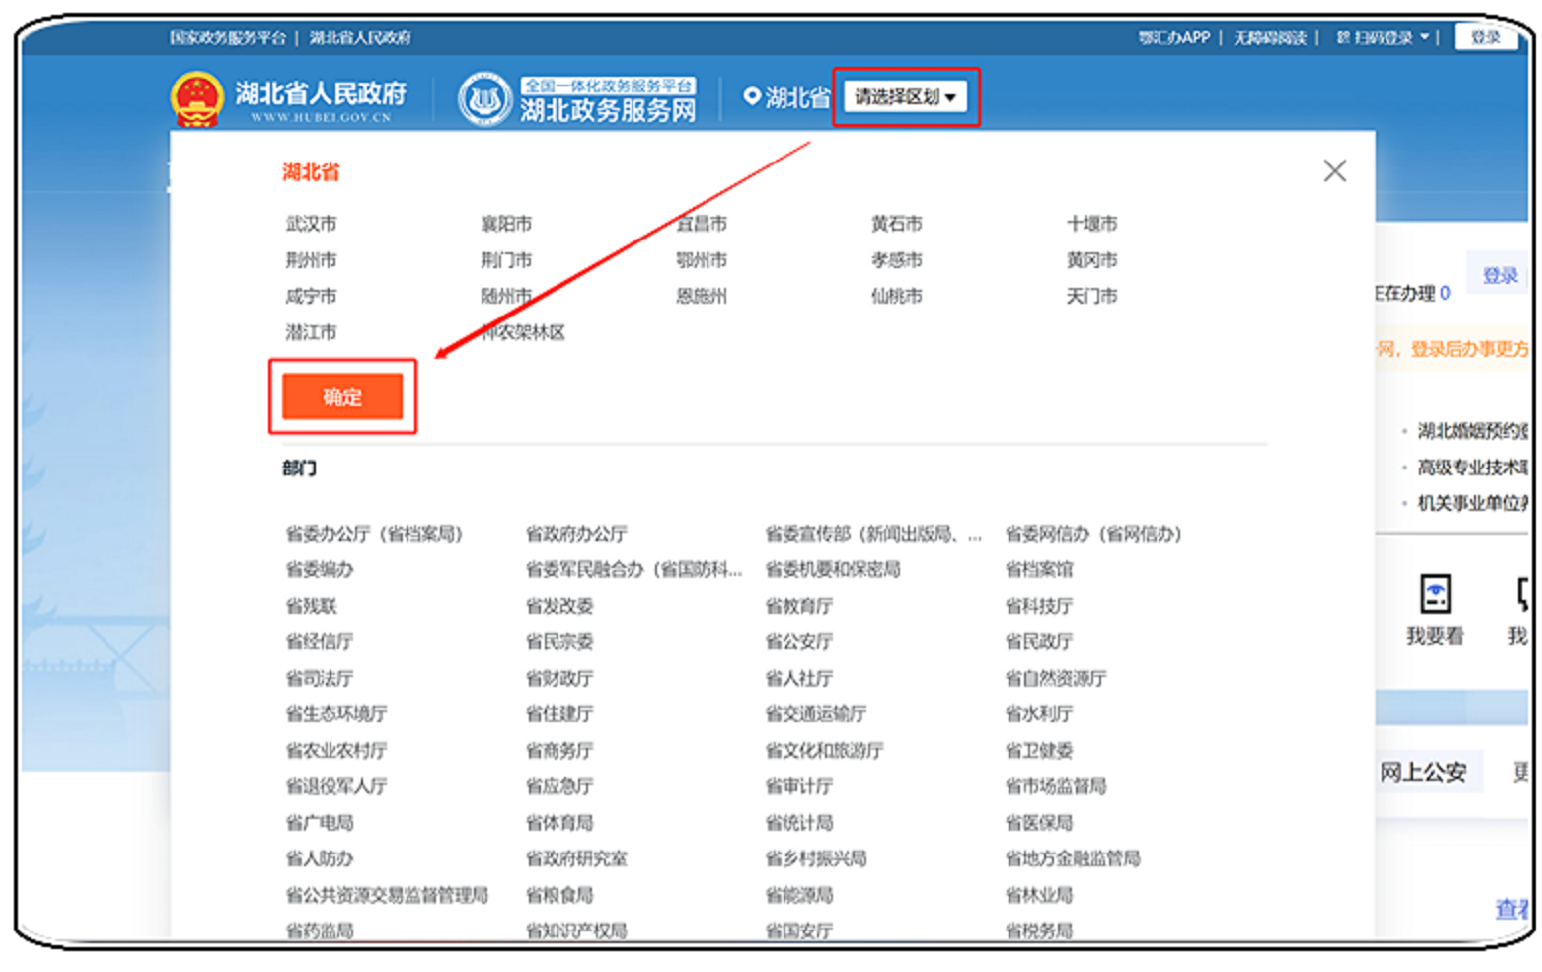1542x972 pixels.
Task: Pick 恩施州 from the region list
Action: 701,296
